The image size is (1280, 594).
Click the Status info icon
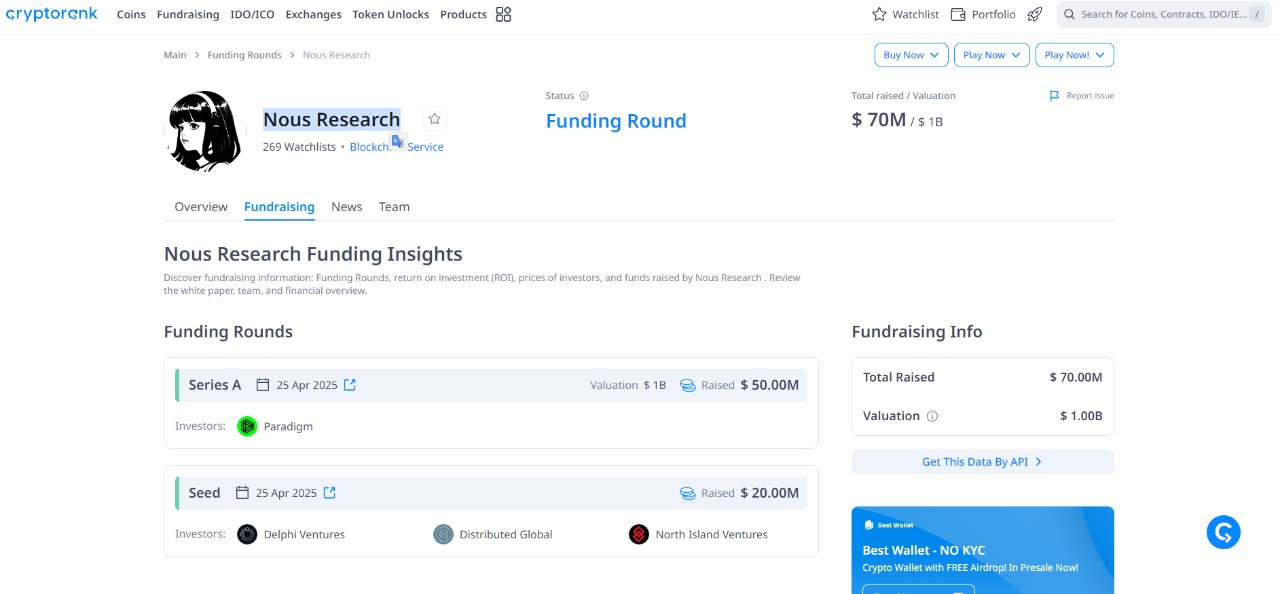point(584,96)
